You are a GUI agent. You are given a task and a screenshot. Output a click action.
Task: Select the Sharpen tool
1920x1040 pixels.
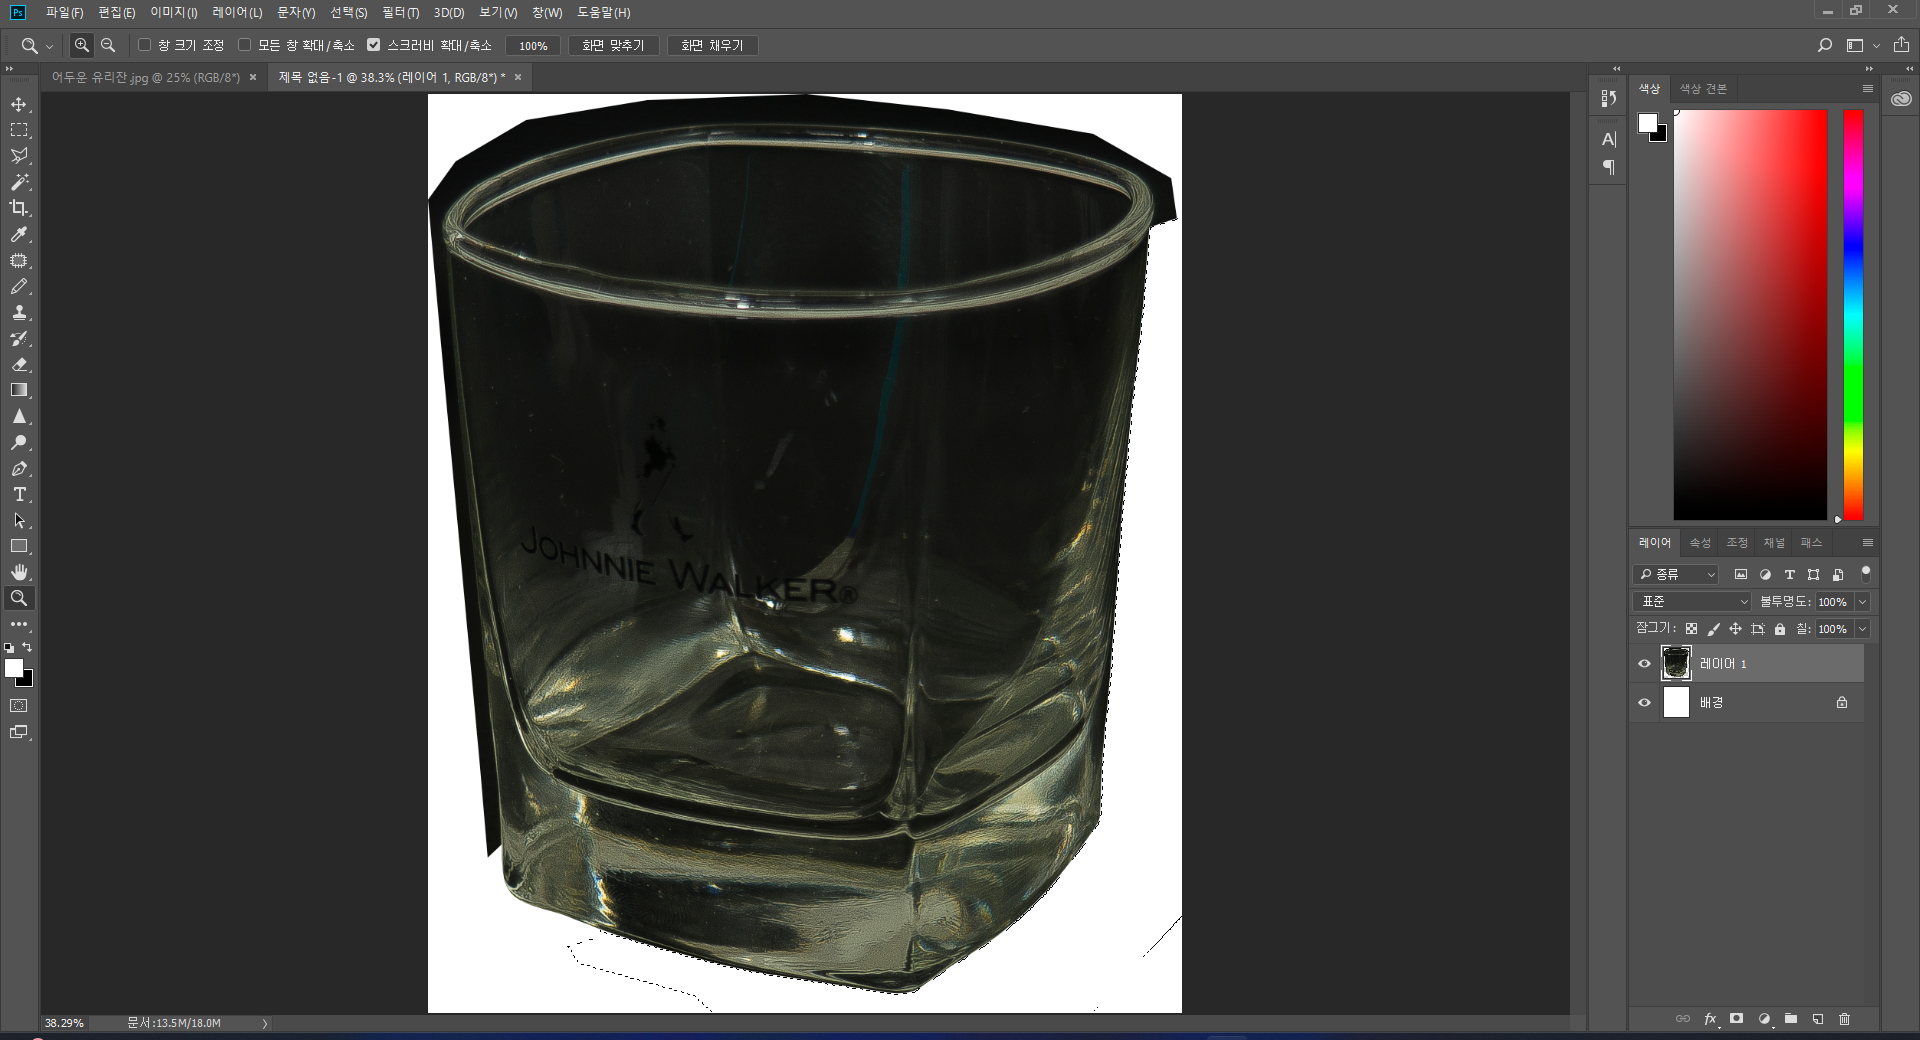point(19,417)
